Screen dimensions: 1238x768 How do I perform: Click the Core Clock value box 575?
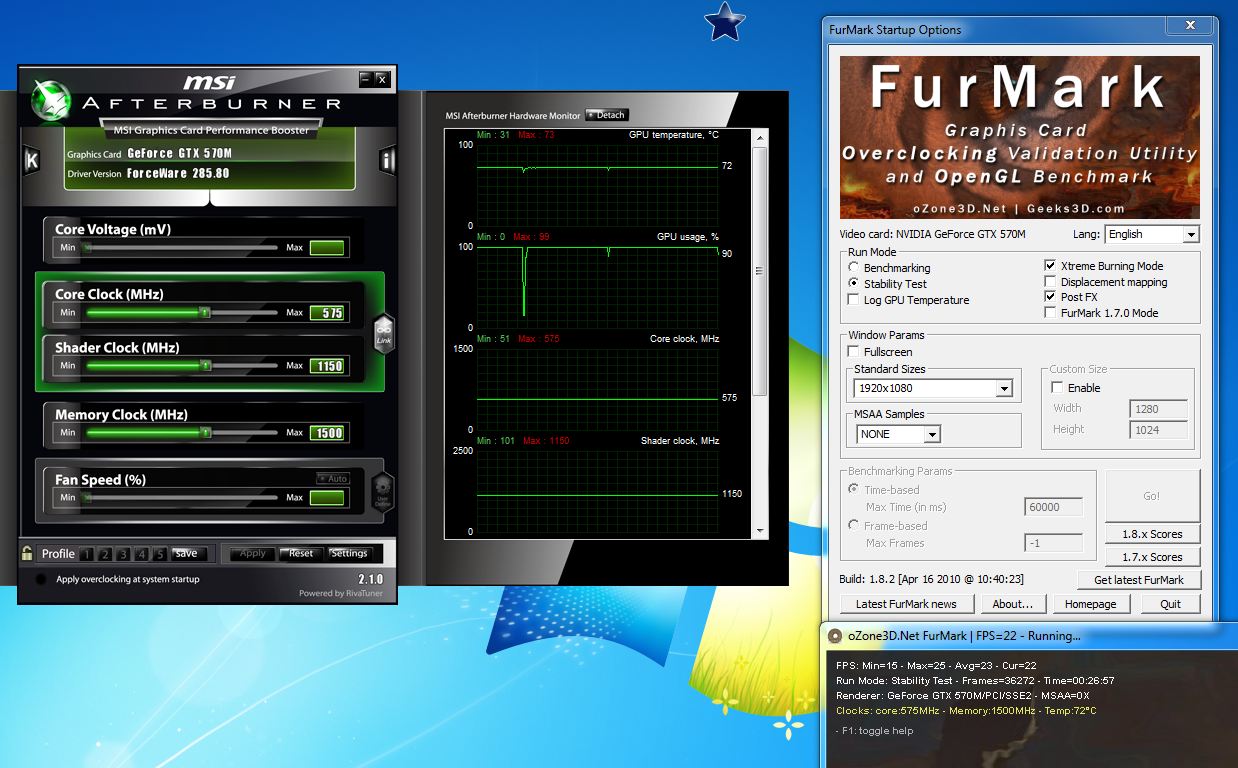[328, 313]
